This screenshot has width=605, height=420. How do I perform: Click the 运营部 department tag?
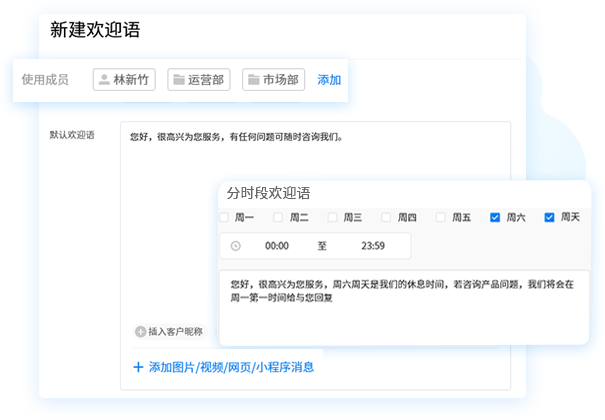pos(199,80)
